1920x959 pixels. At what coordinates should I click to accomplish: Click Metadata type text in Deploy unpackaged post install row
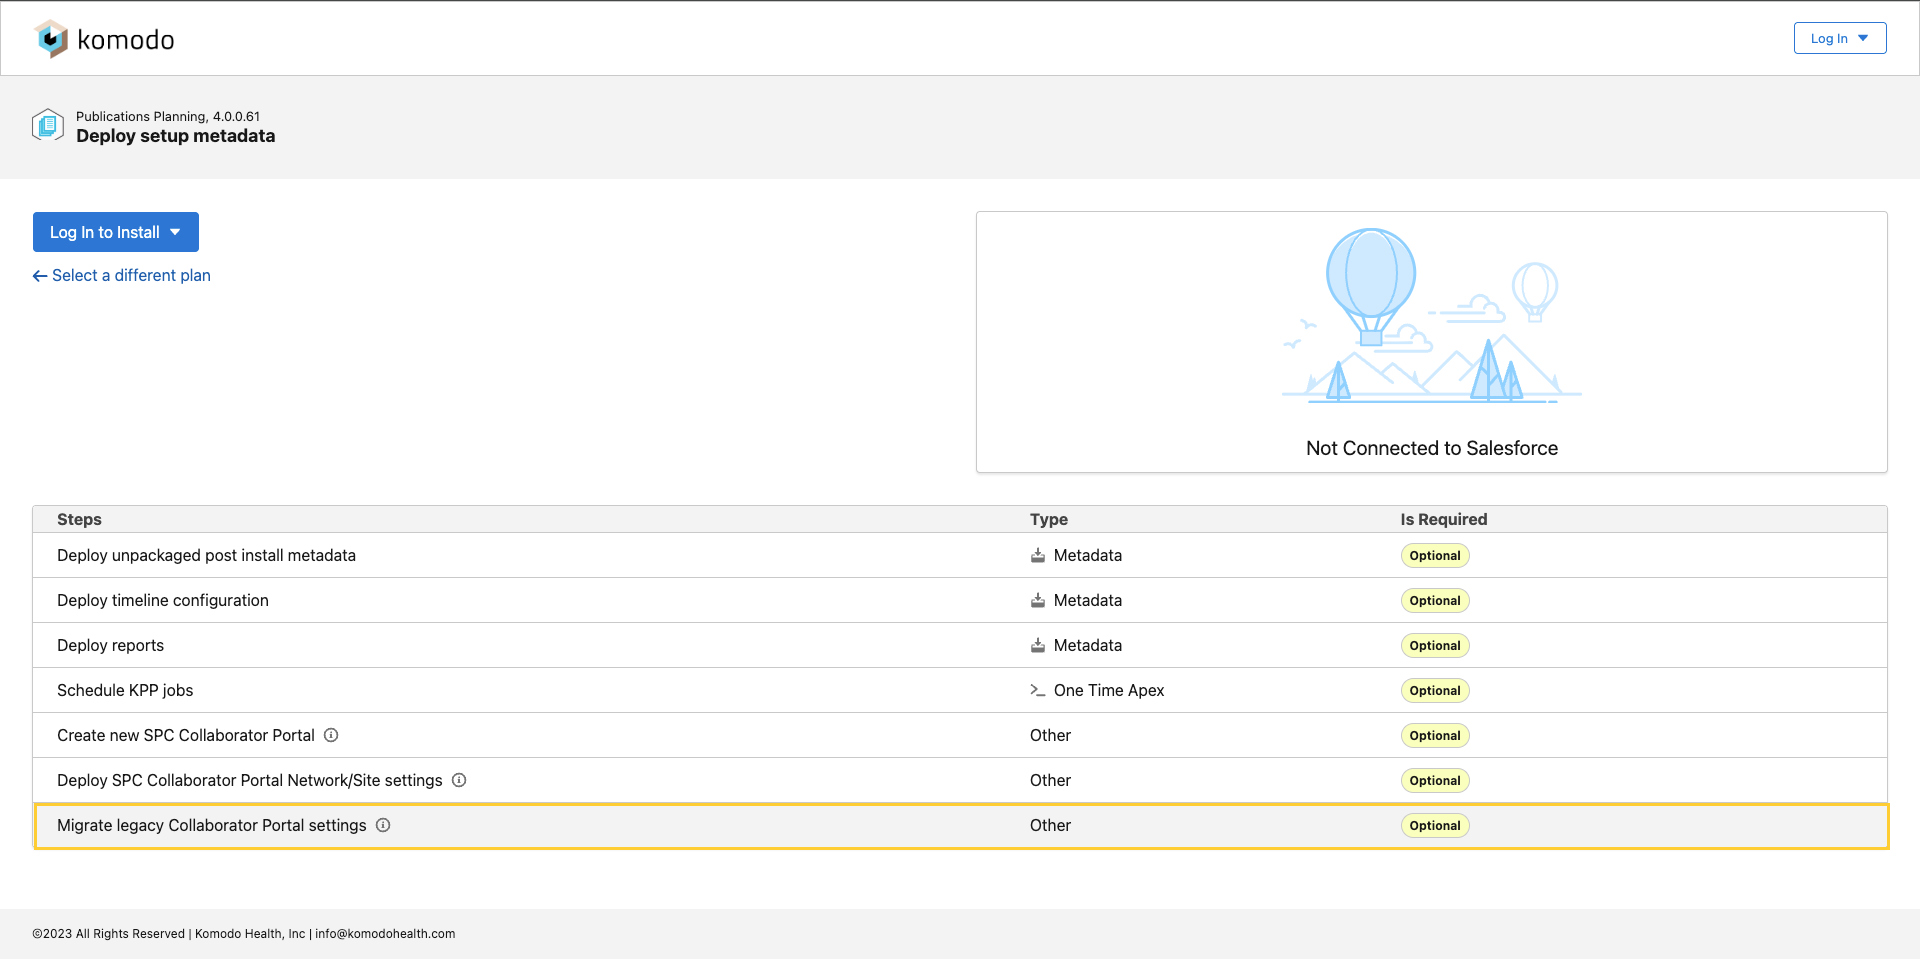tap(1088, 555)
